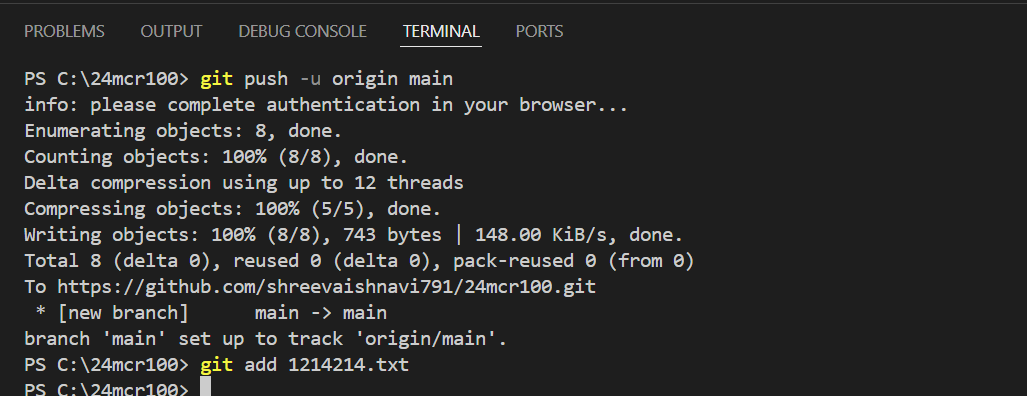
Task: Click the 'Writing objects' 743 bytes line
Action: click(354, 234)
